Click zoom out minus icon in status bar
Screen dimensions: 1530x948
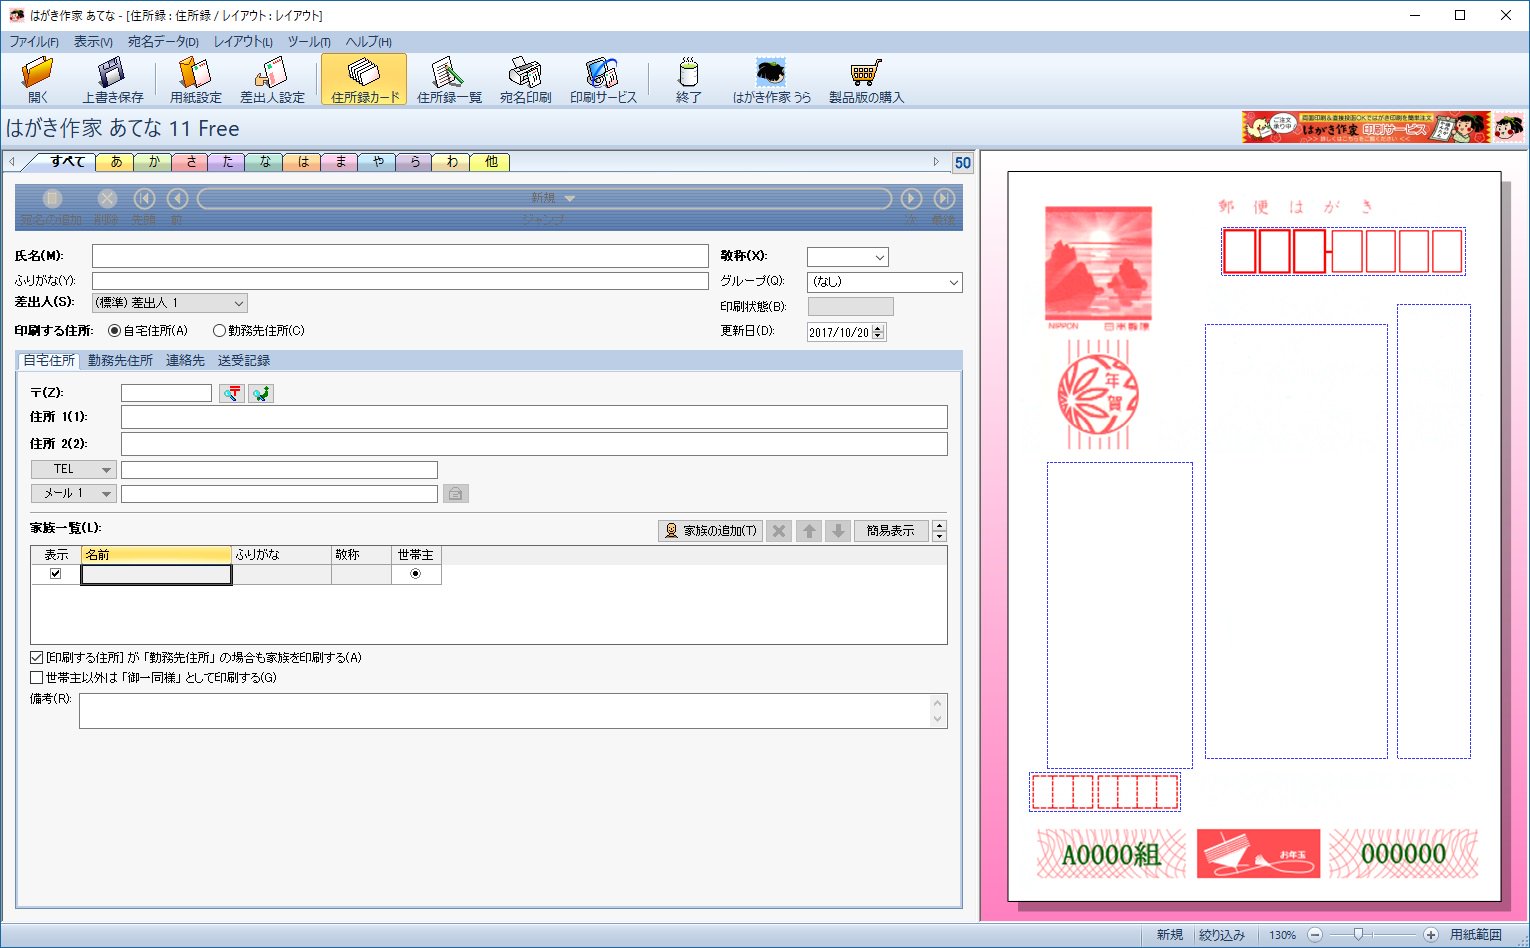[x=1315, y=935]
